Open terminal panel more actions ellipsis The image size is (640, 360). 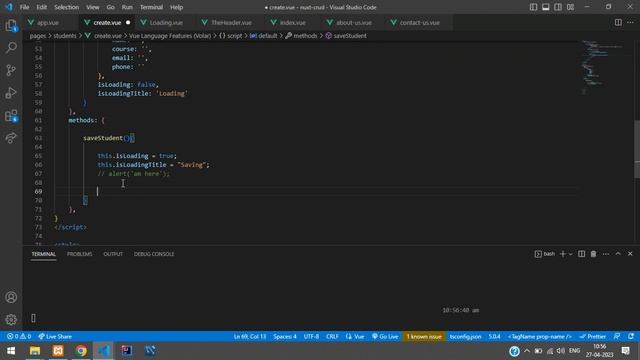point(606,254)
